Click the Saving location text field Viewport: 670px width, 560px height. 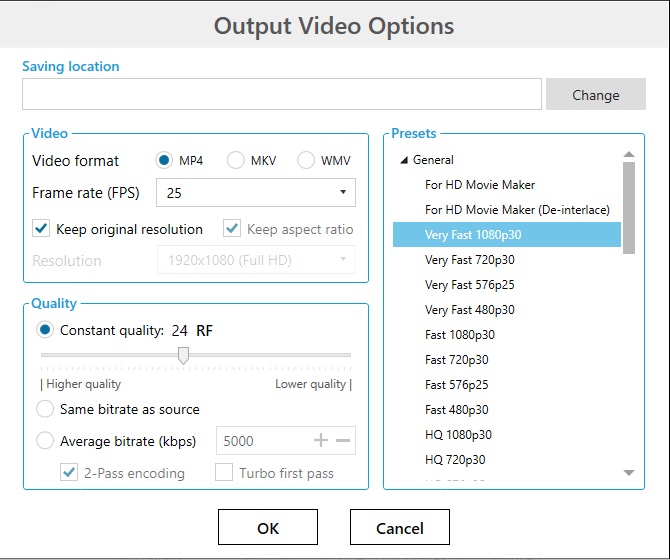281,95
